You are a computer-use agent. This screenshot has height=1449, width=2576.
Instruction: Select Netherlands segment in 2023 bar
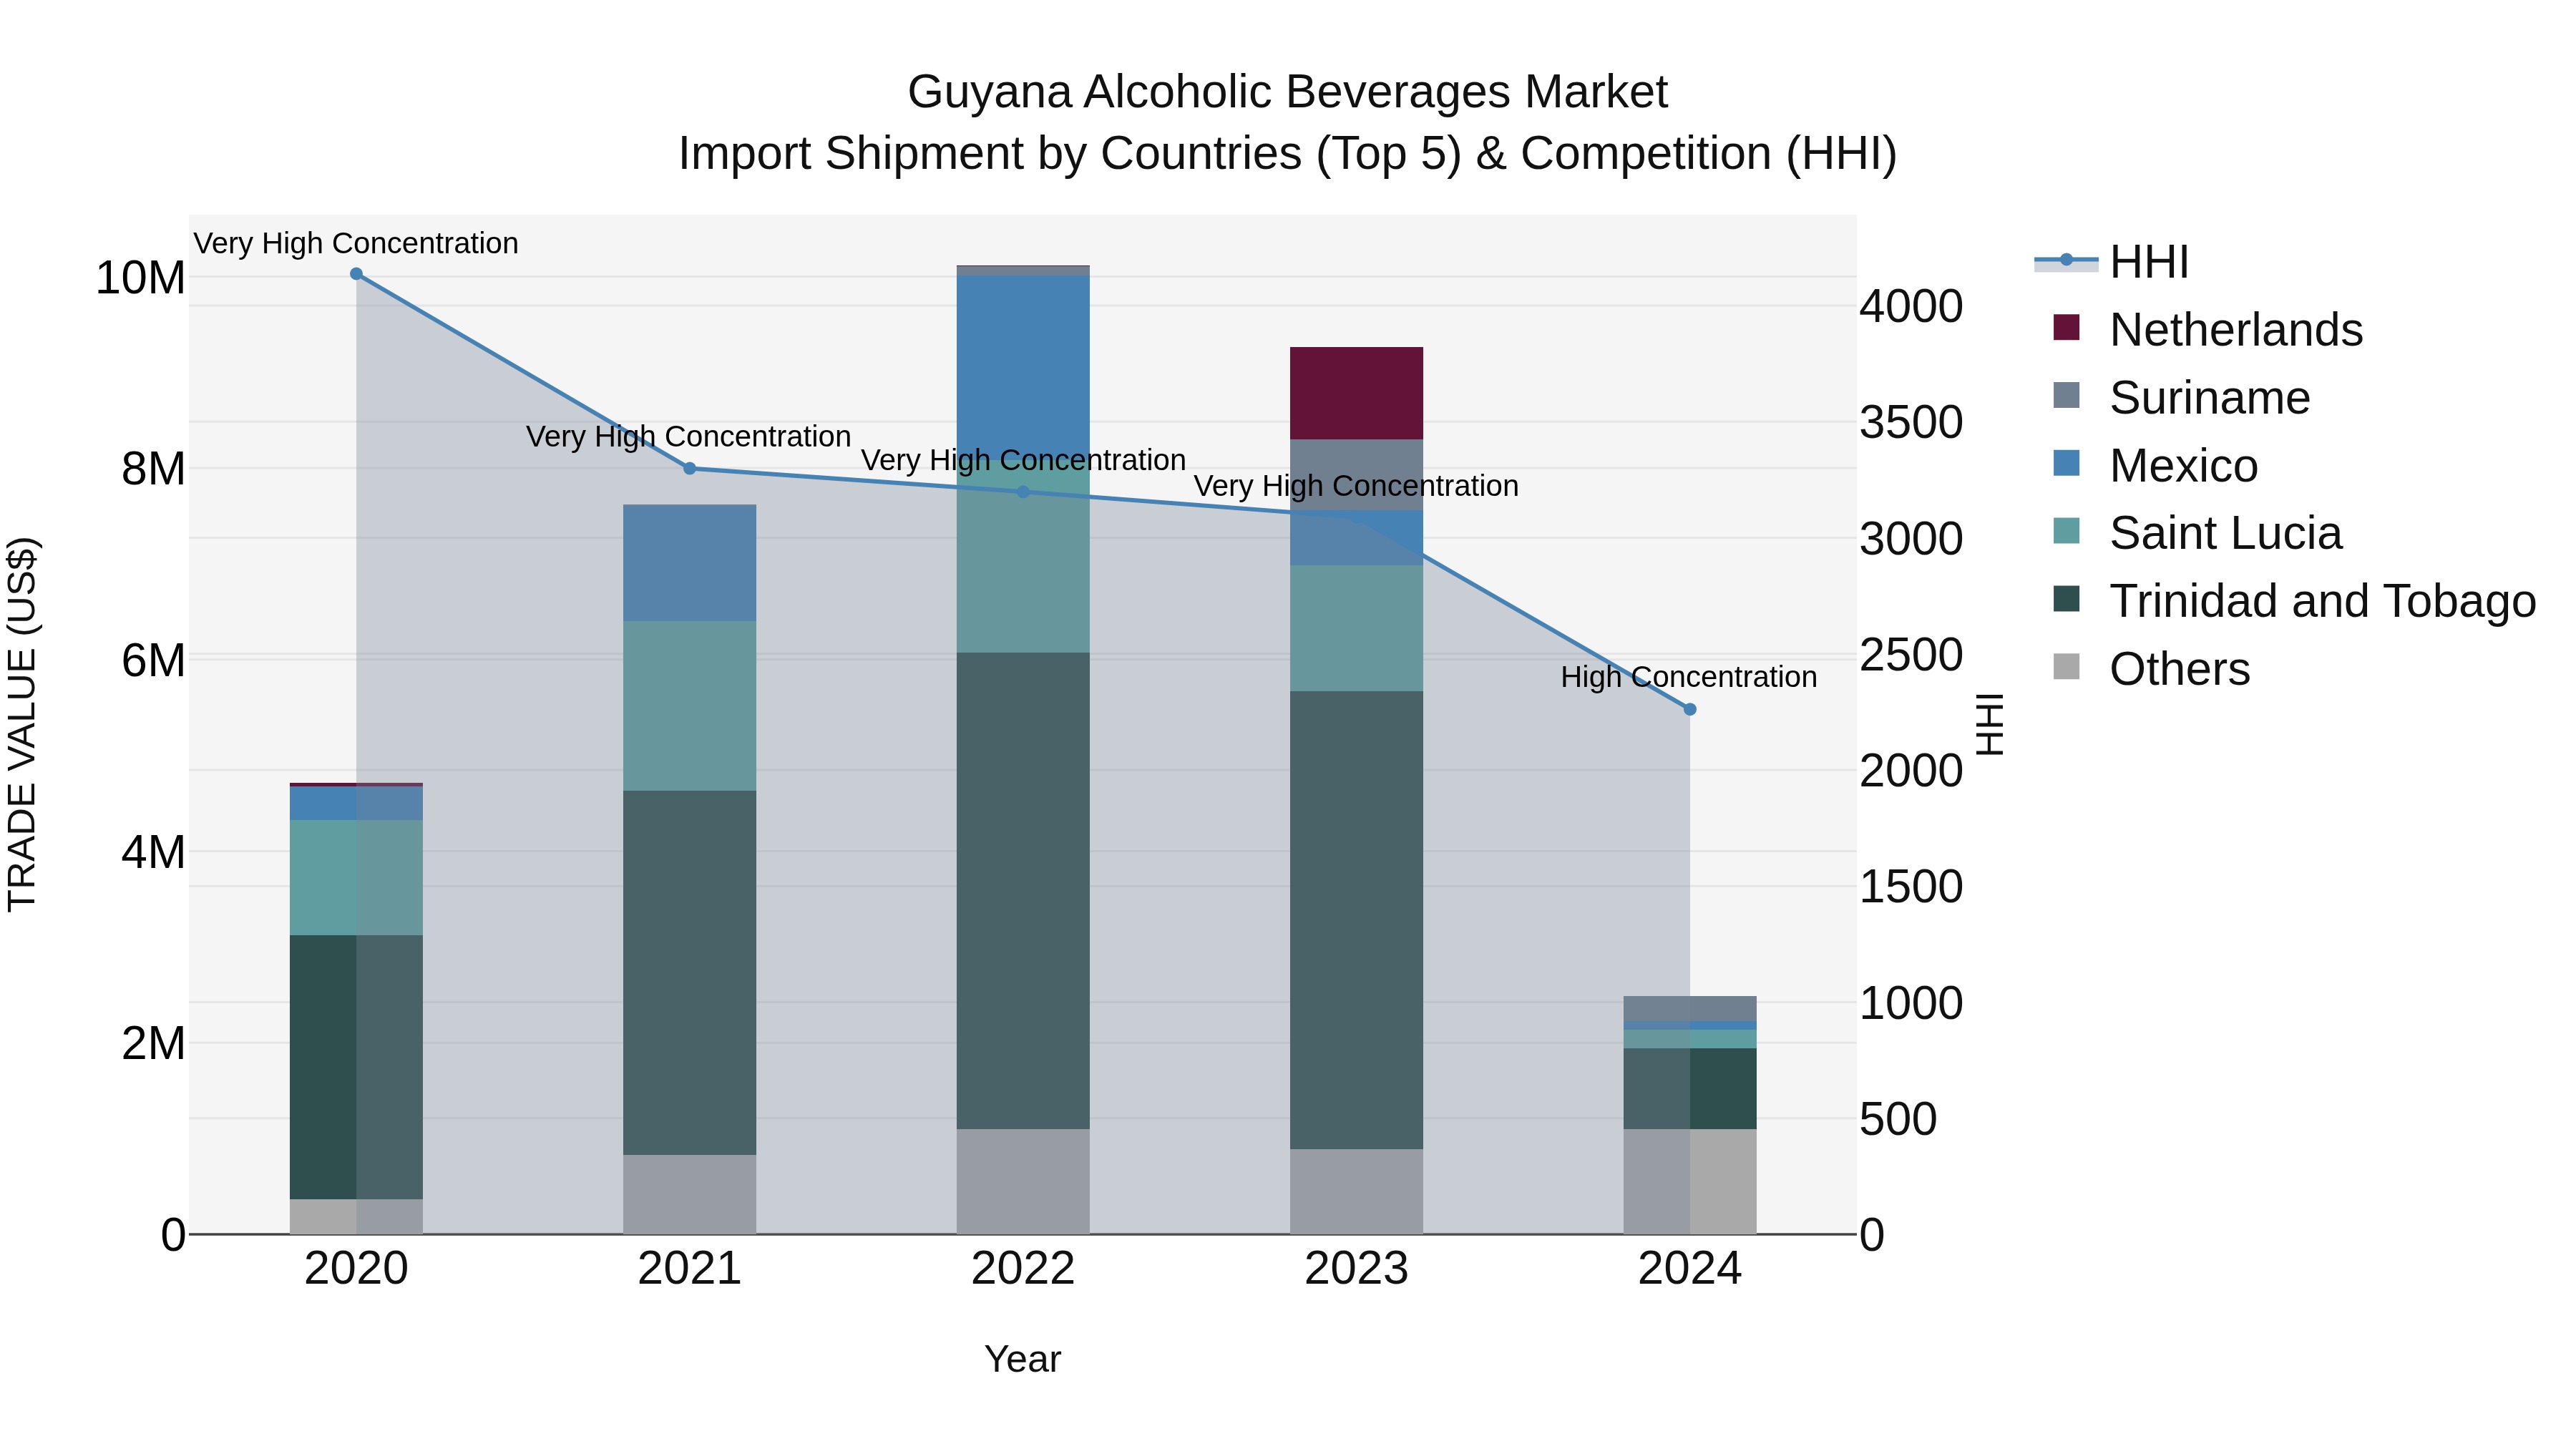point(1356,393)
